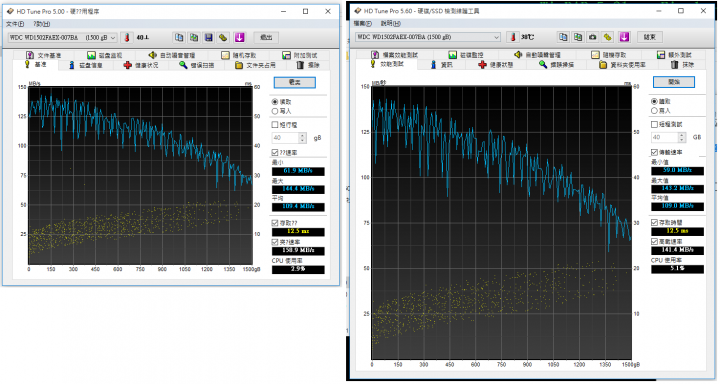Toggle Burst rate checkbox in HD Tune 5.00
Screen dimensions: 720x384
(275, 242)
